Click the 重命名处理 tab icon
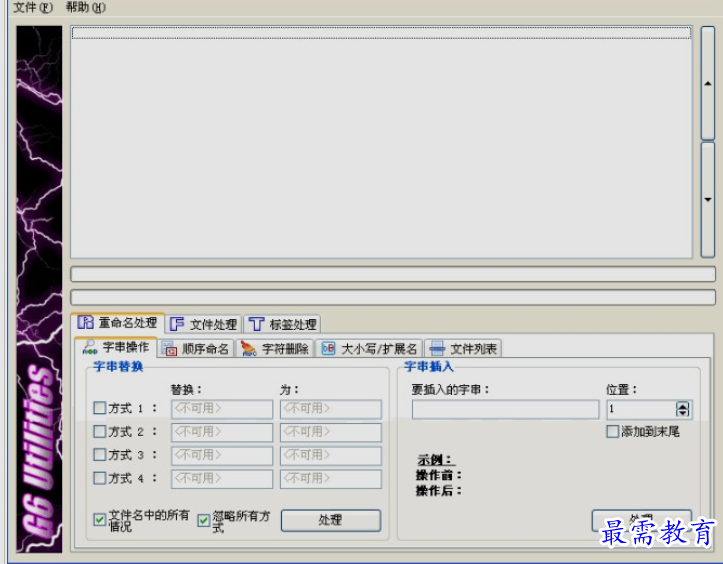723x564 pixels. [x=85, y=322]
